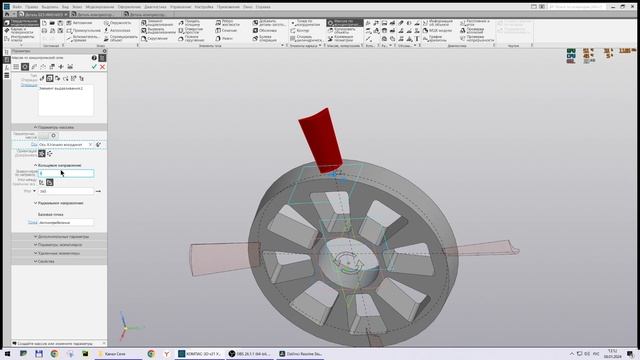The height and width of the screenshot is (360, 640).
Task: Confirm the pattern with green checkmark
Action: pyautogui.click(x=94, y=67)
